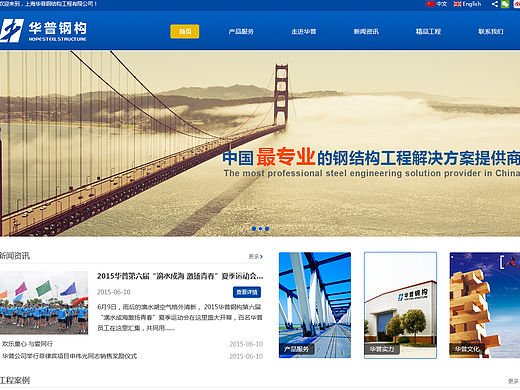Click the 工程案例 section heading
Image resolution: width=520 pixels, height=390 pixels.
15,380
